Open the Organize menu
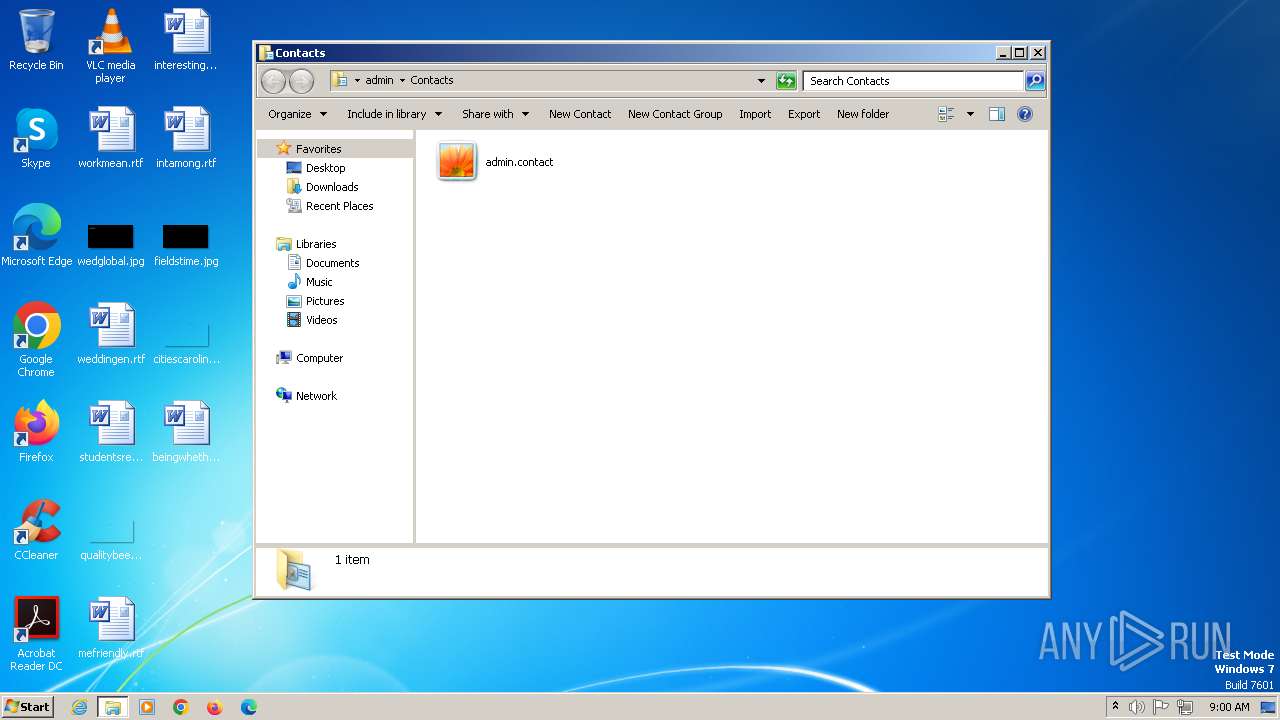 (297, 114)
